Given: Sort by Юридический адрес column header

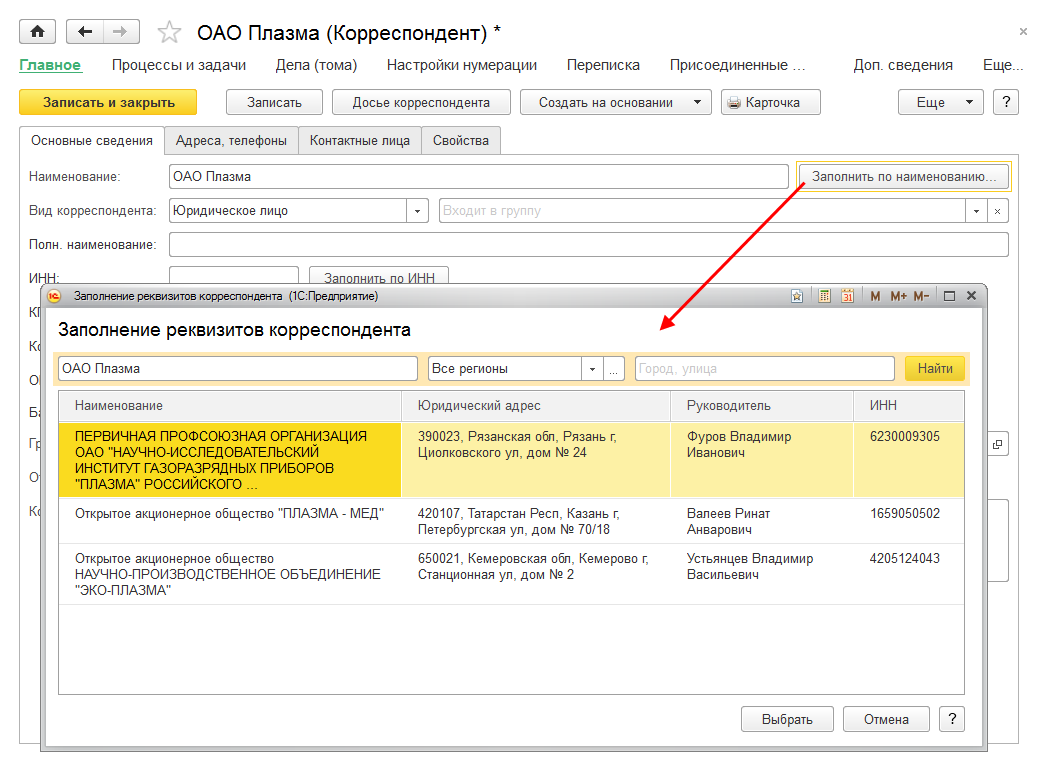Looking at the screenshot, I should click(536, 405).
